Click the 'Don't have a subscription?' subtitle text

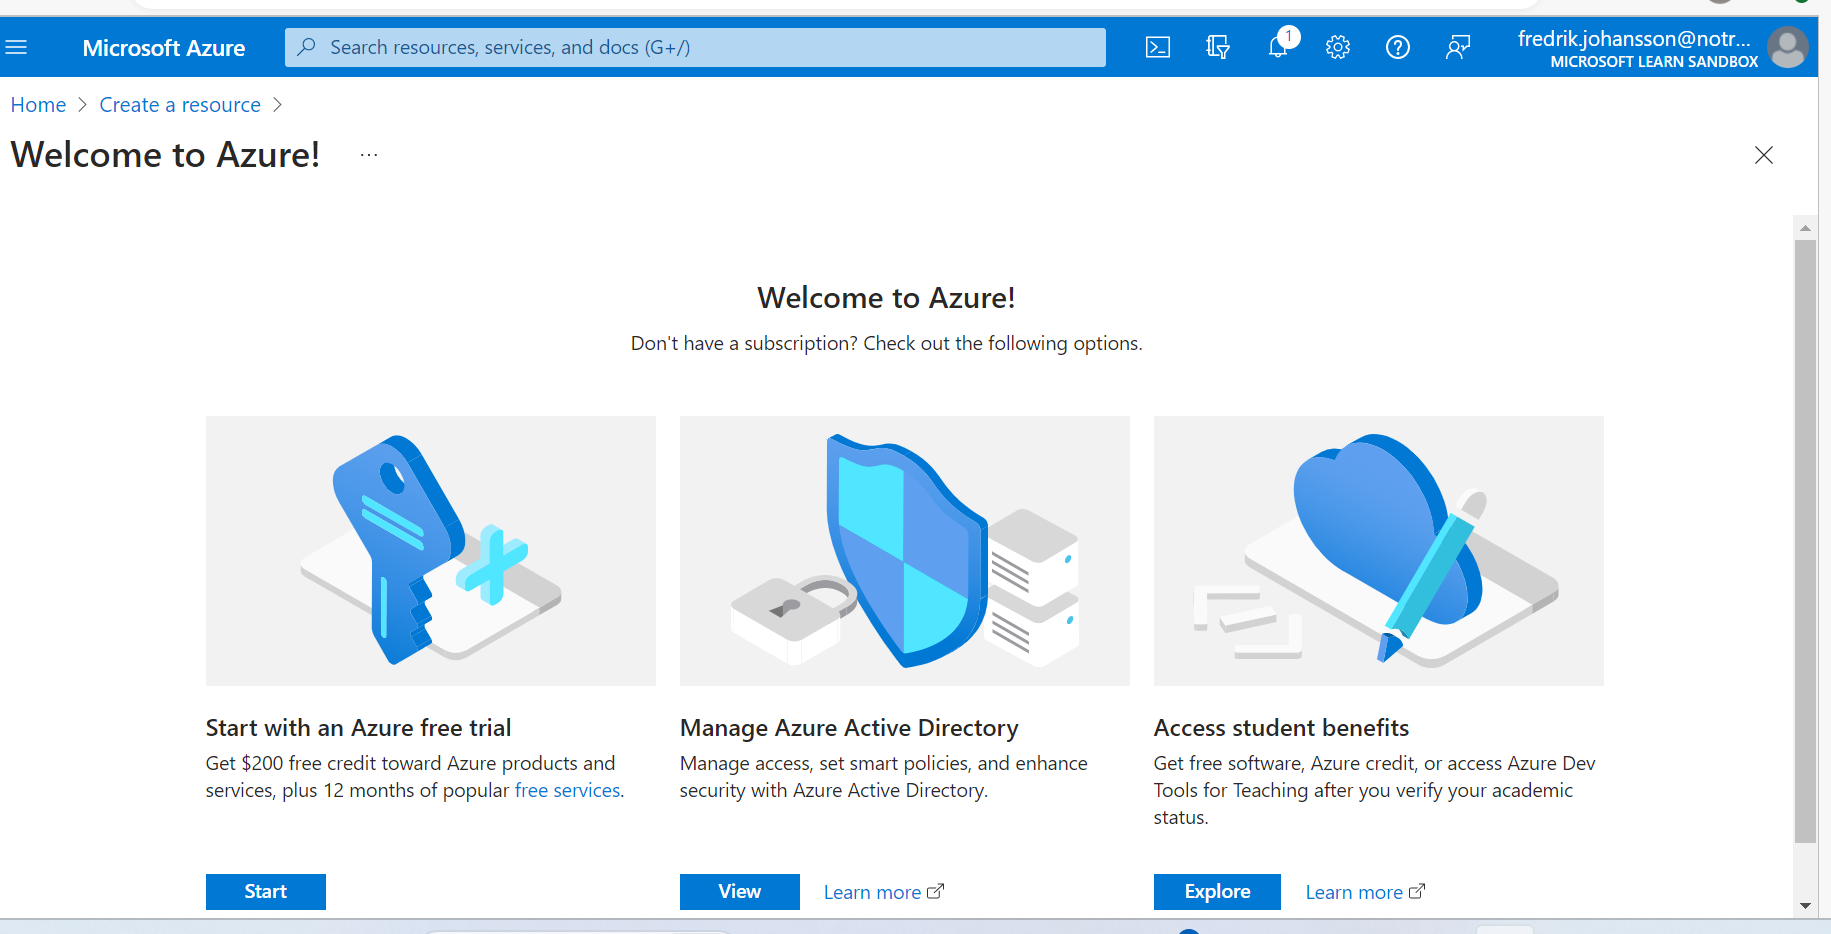[x=886, y=343]
